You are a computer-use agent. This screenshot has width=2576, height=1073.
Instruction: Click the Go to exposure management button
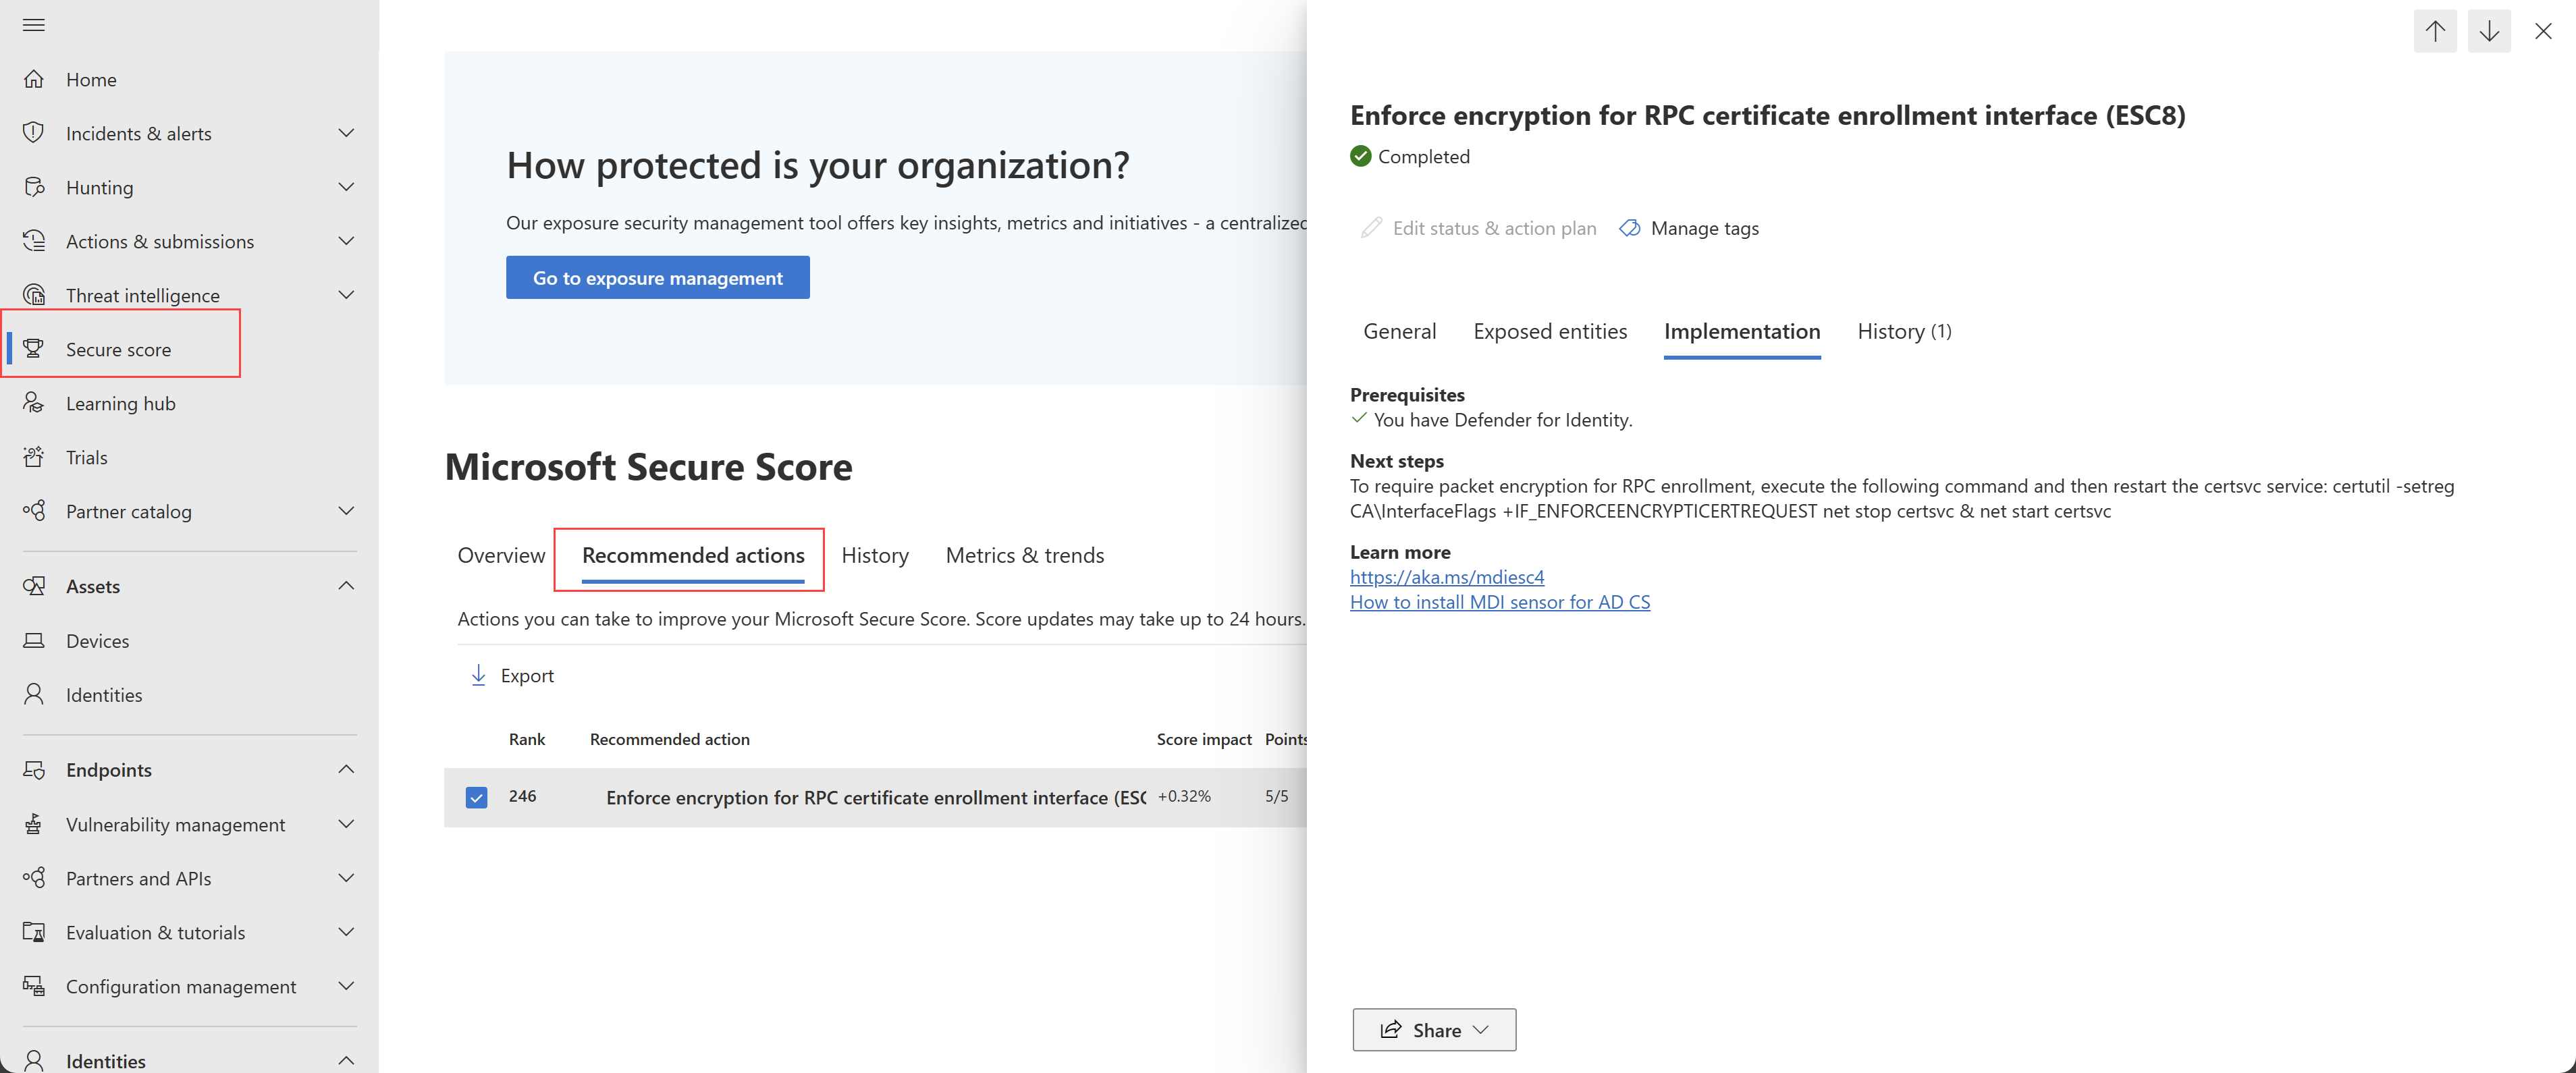pyautogui.click(x=657, y=277)
